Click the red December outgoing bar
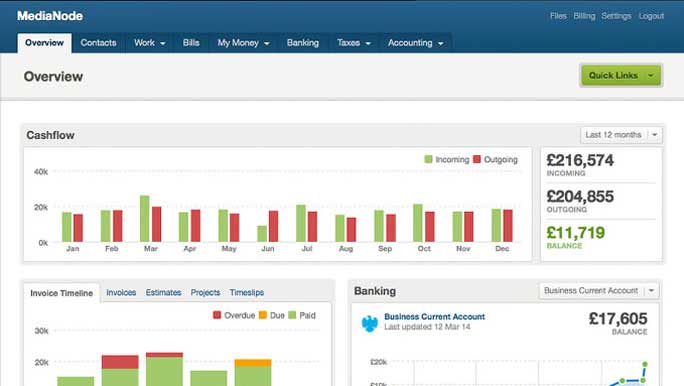 click(x=508, y=226)
